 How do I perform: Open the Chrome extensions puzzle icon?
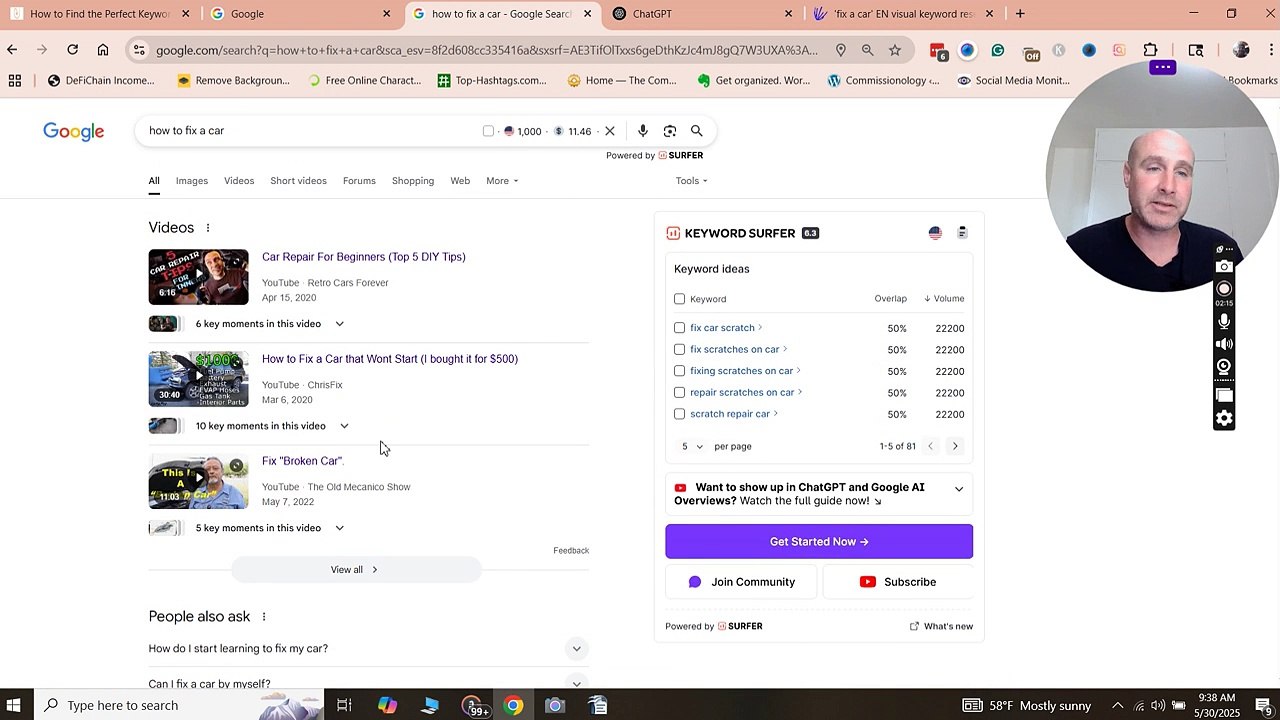tap(1150, 50)
